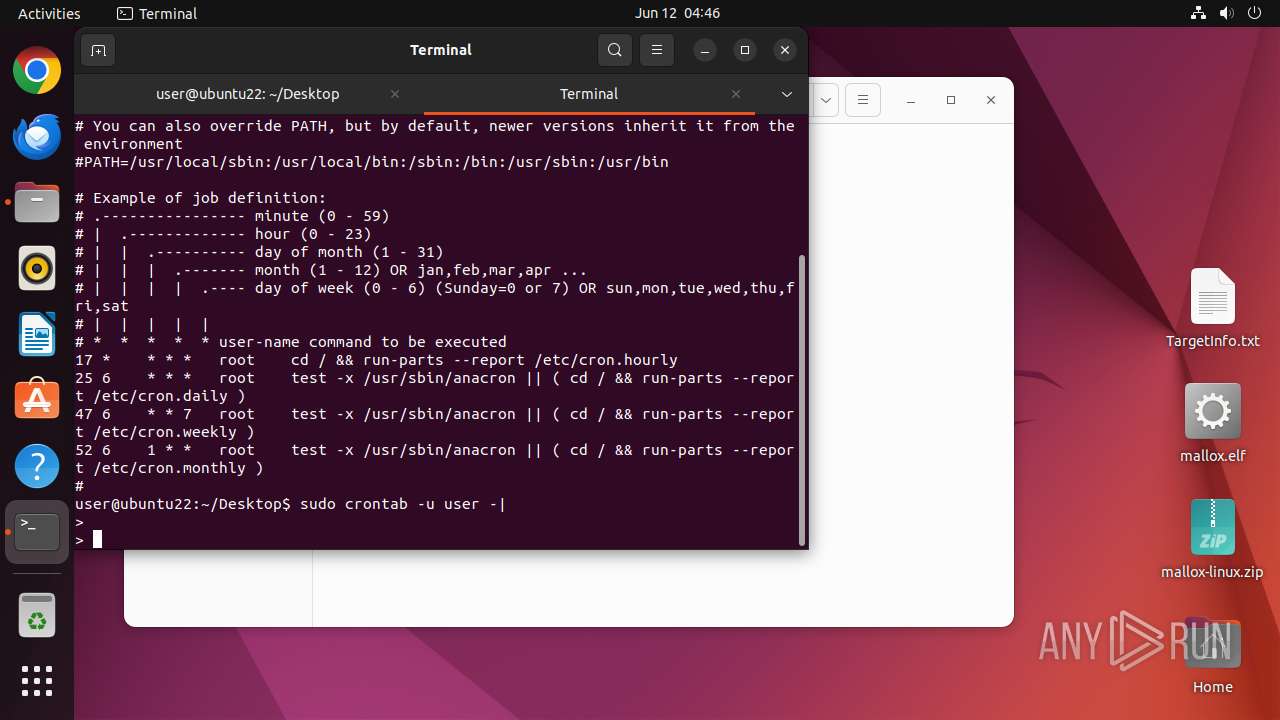Image resolution: width=1280 pixels, height=720 pixels.
Task: Open the Terminal app menu in top bar
Action: point(157,13)
